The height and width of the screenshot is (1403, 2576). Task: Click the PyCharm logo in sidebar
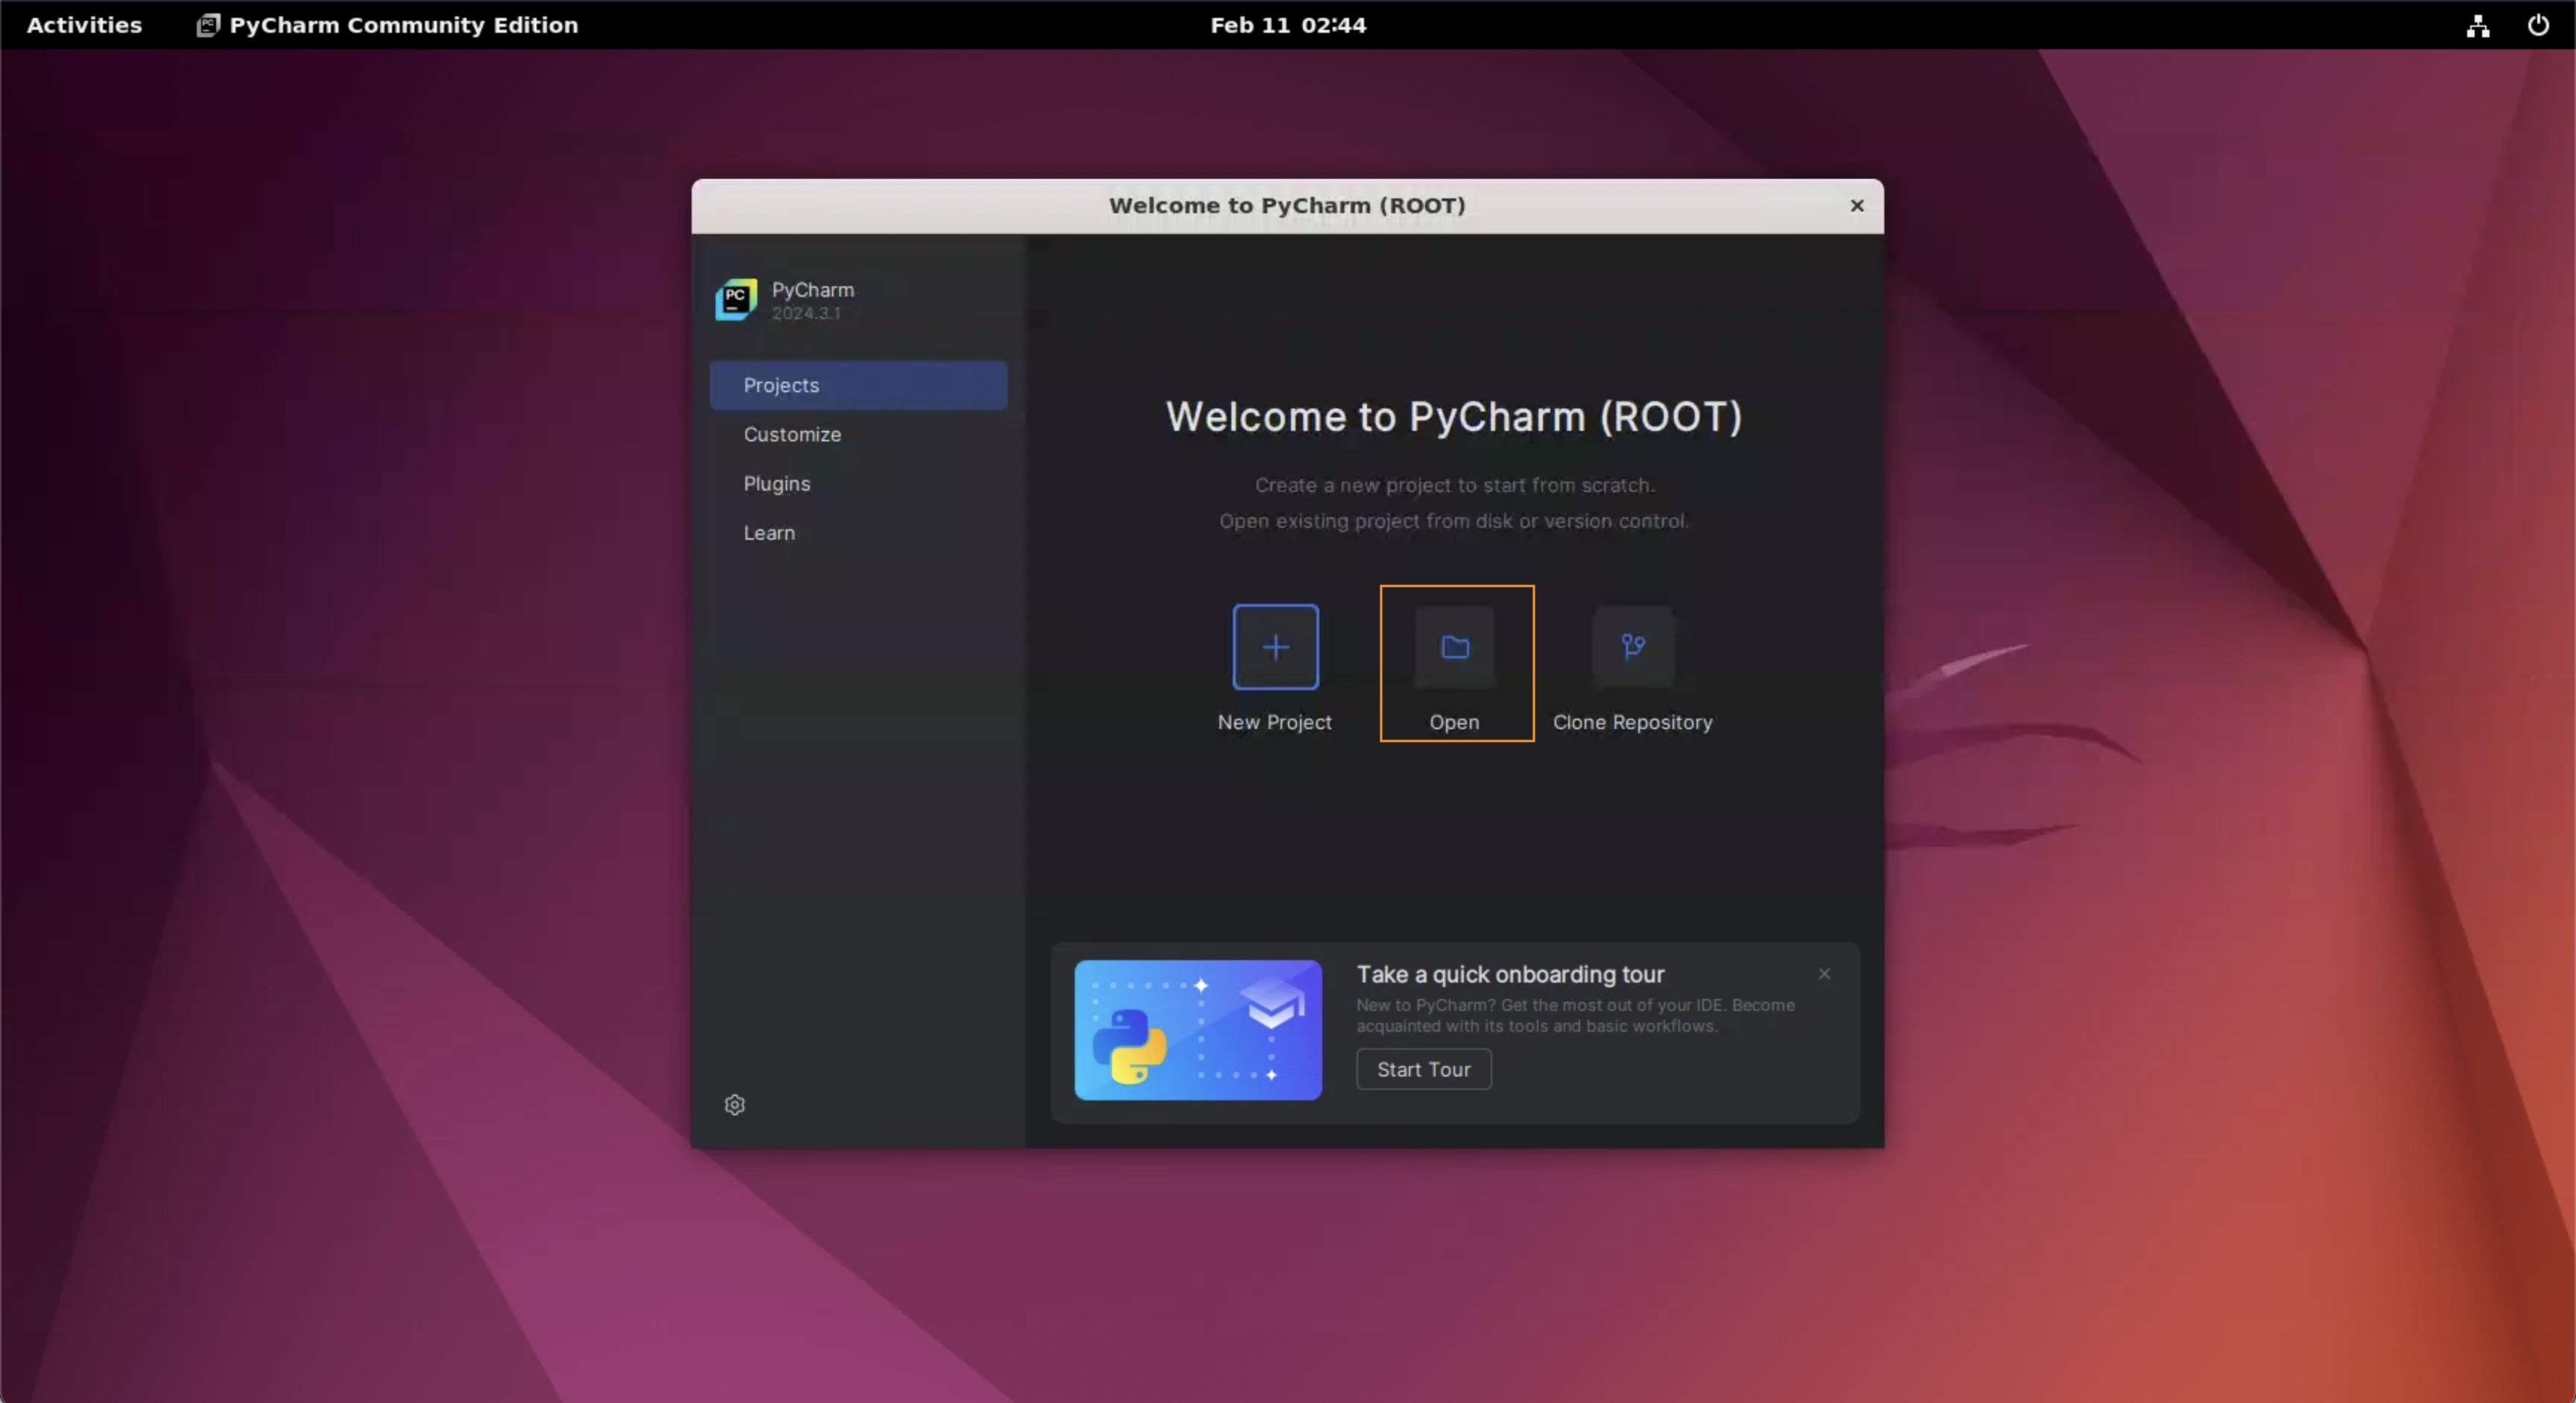(x=736, y=299)
